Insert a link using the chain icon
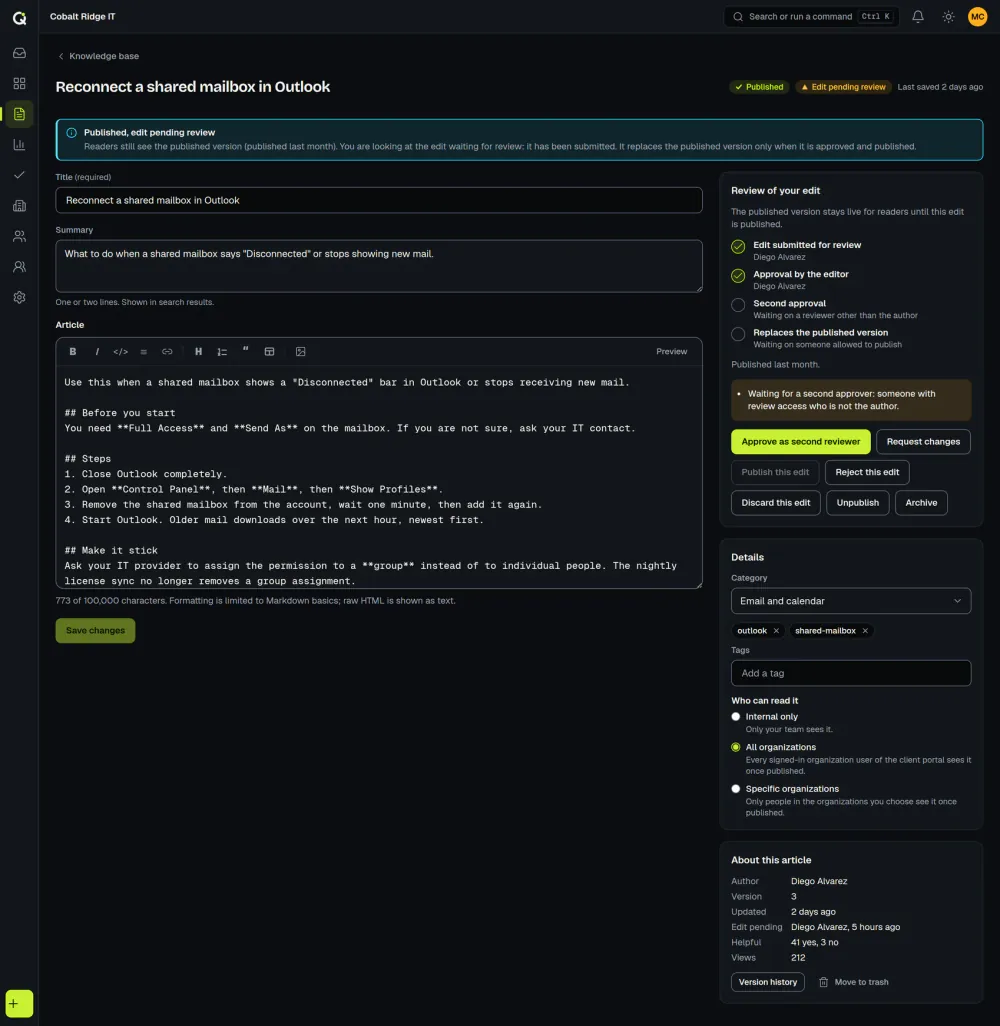This screenshot has height=1026, width=1000. (x=168, y=351)
